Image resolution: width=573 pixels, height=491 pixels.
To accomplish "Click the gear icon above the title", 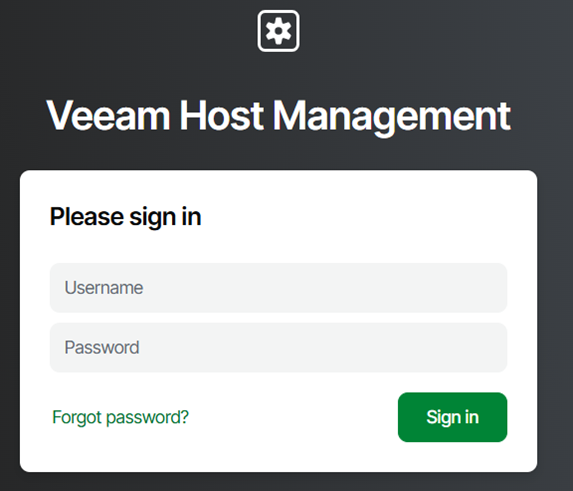I will (x=278, y=31).
